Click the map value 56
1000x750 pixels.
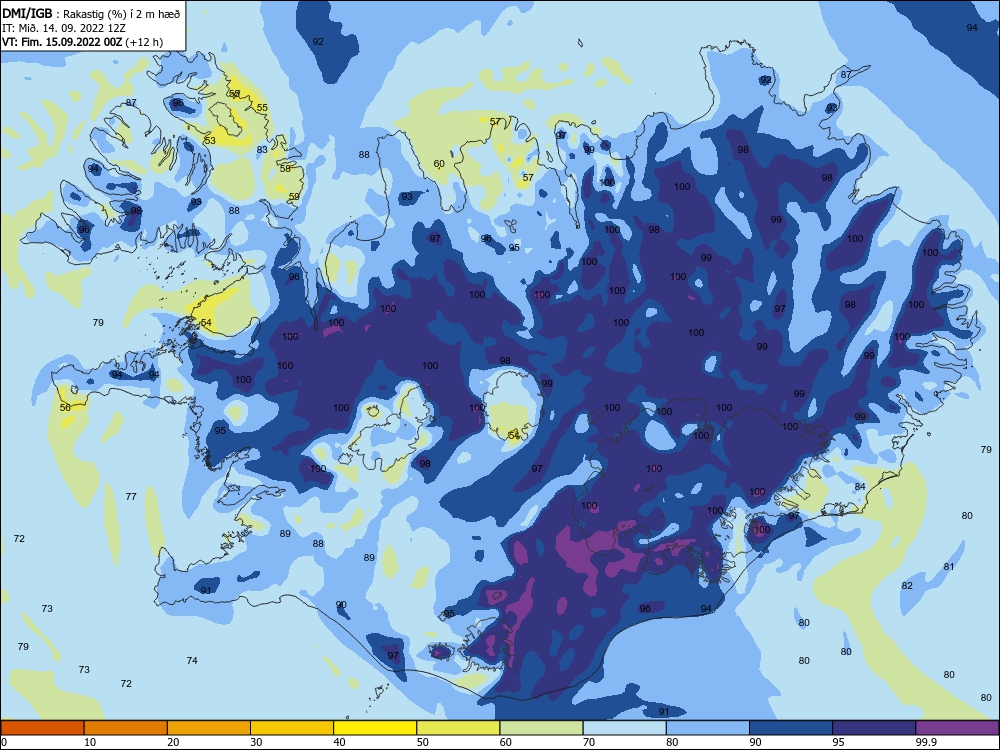(65, 407)
